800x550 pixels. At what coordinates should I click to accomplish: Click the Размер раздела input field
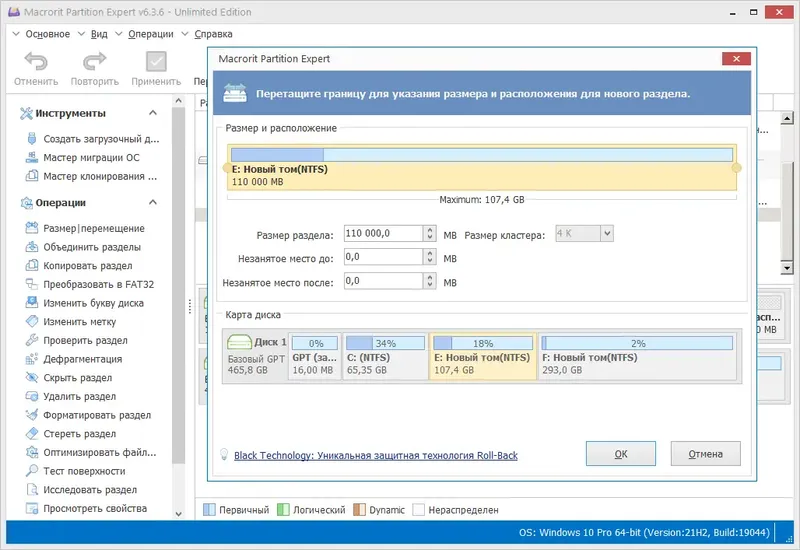point(384,234)
